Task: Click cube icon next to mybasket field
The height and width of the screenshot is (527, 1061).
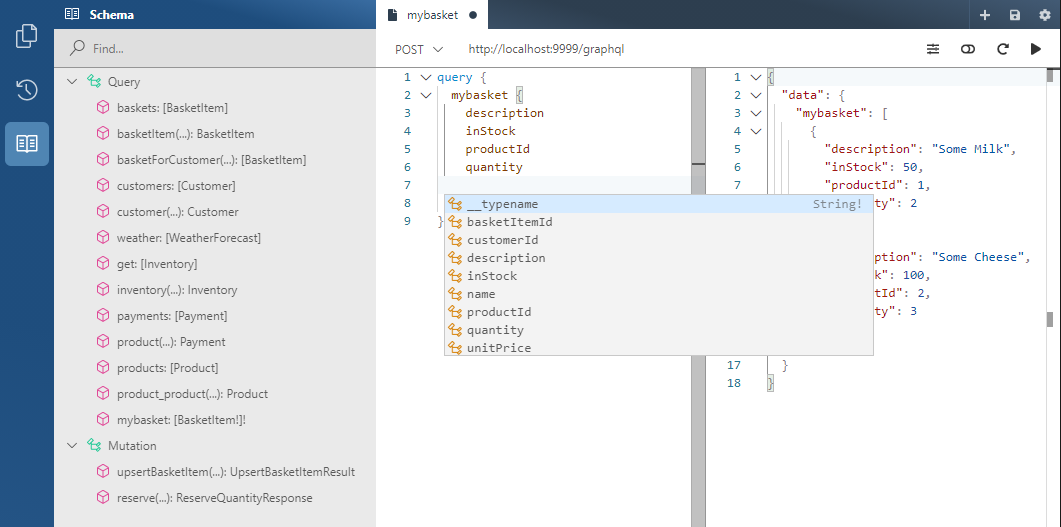Action: [x=103, y=419]
